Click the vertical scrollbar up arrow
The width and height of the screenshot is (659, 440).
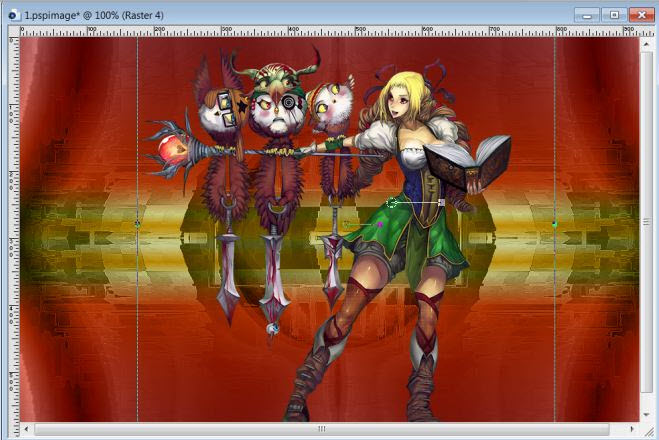646,44
